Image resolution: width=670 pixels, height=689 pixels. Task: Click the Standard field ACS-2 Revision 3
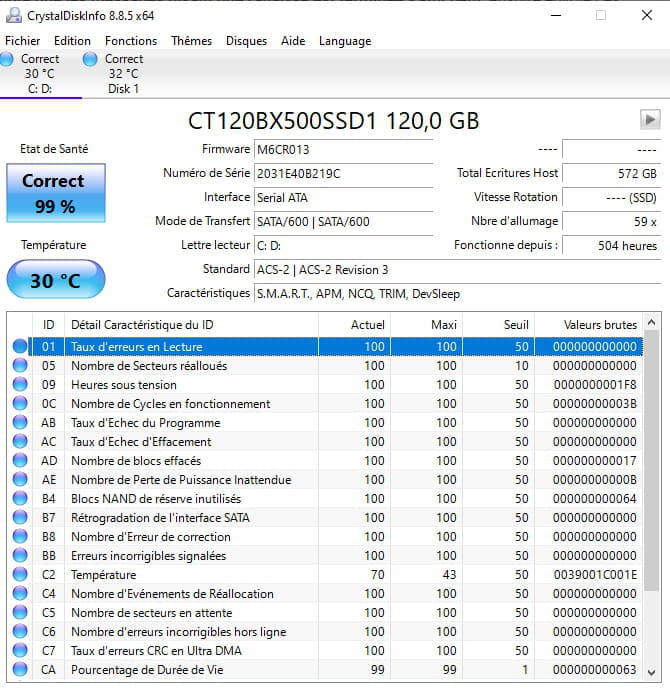coord(457,269)
